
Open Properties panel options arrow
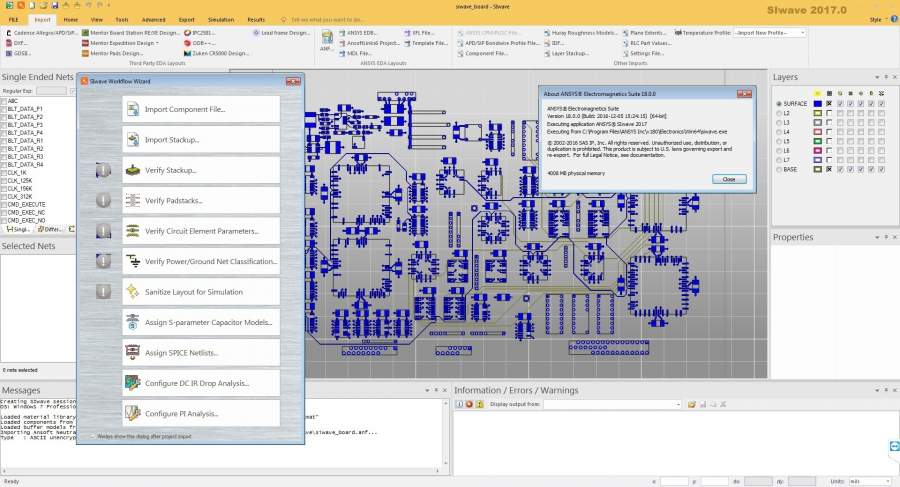point(877,237)
